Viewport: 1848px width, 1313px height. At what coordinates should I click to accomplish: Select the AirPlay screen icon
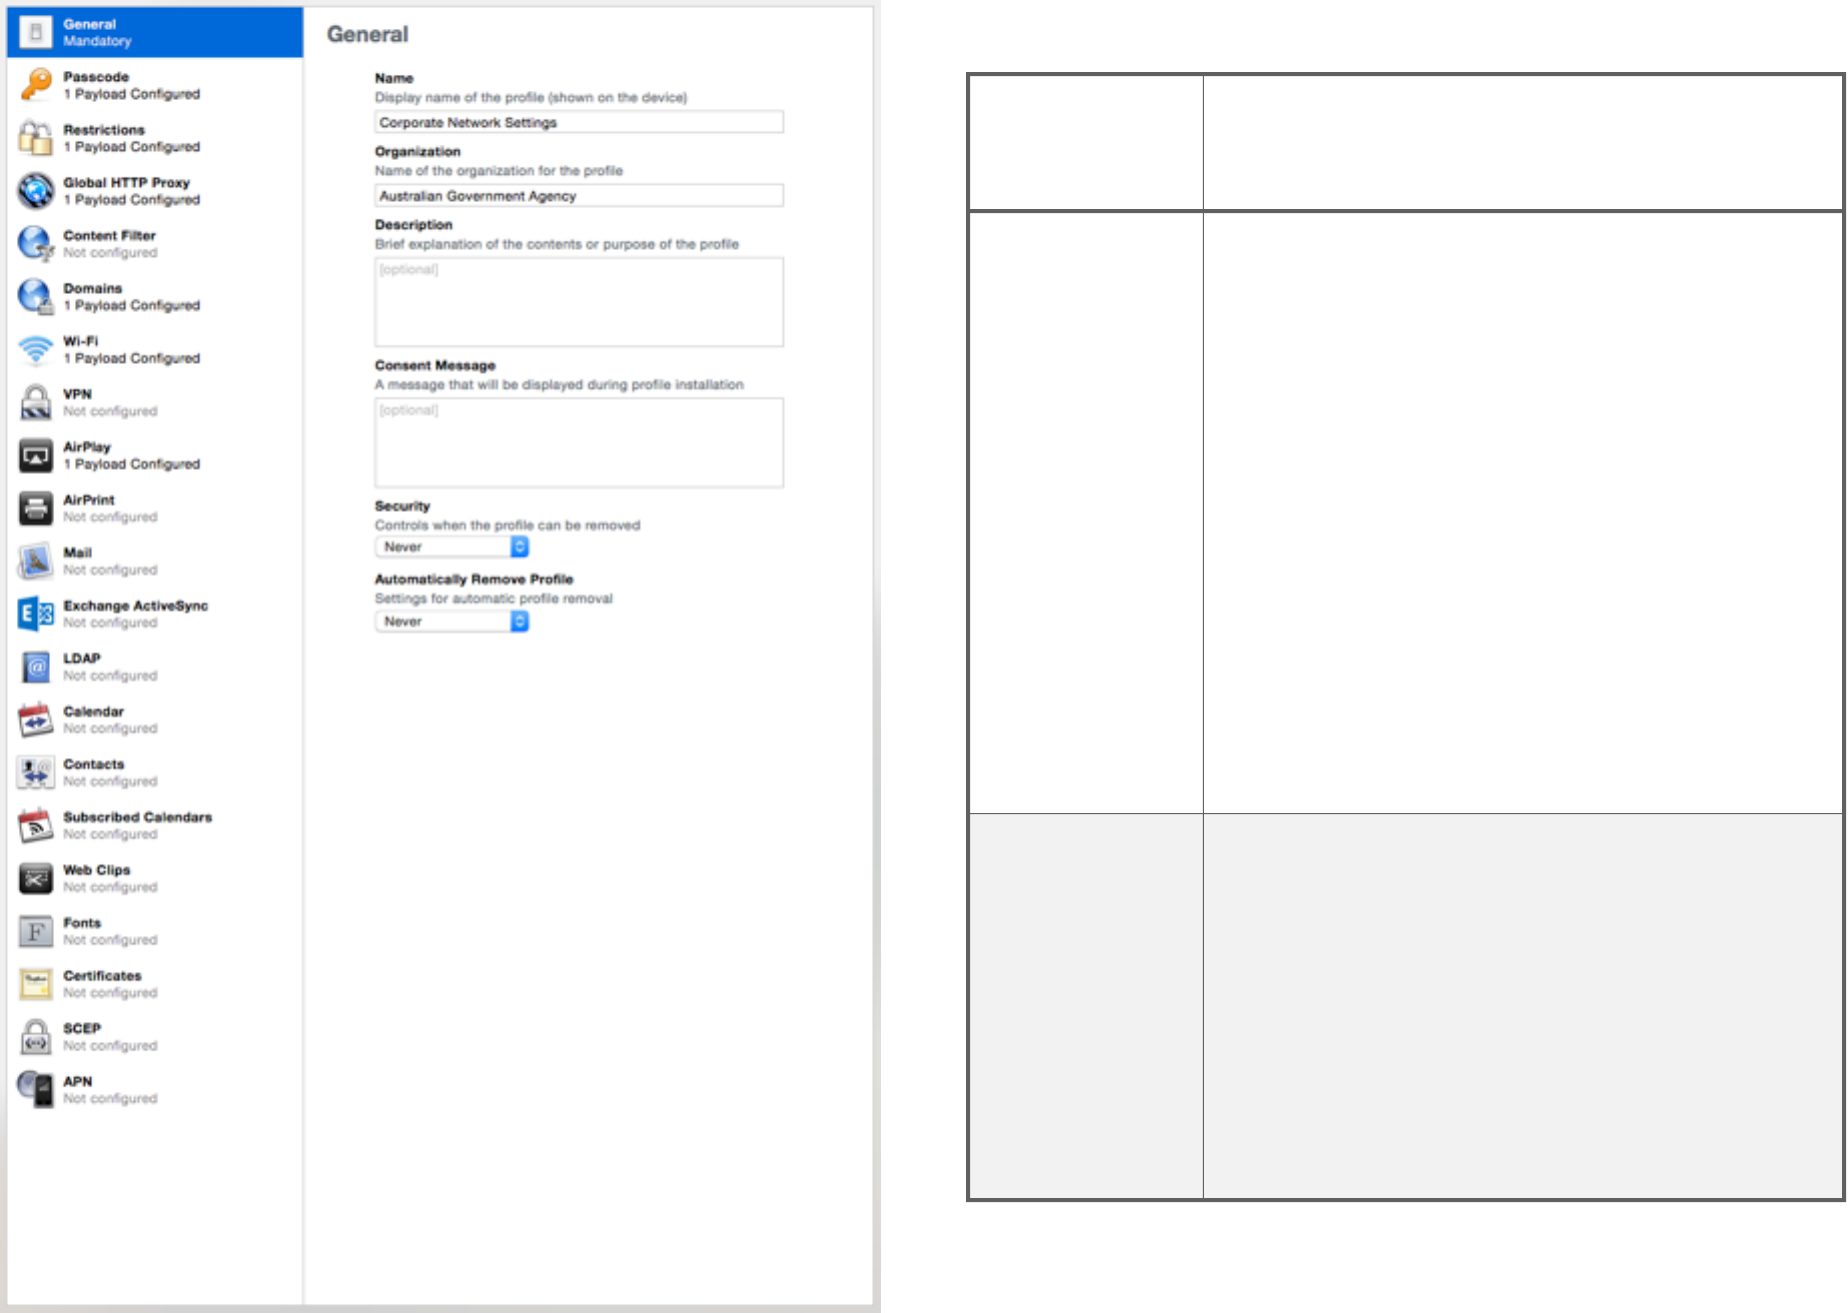point(36,456)
